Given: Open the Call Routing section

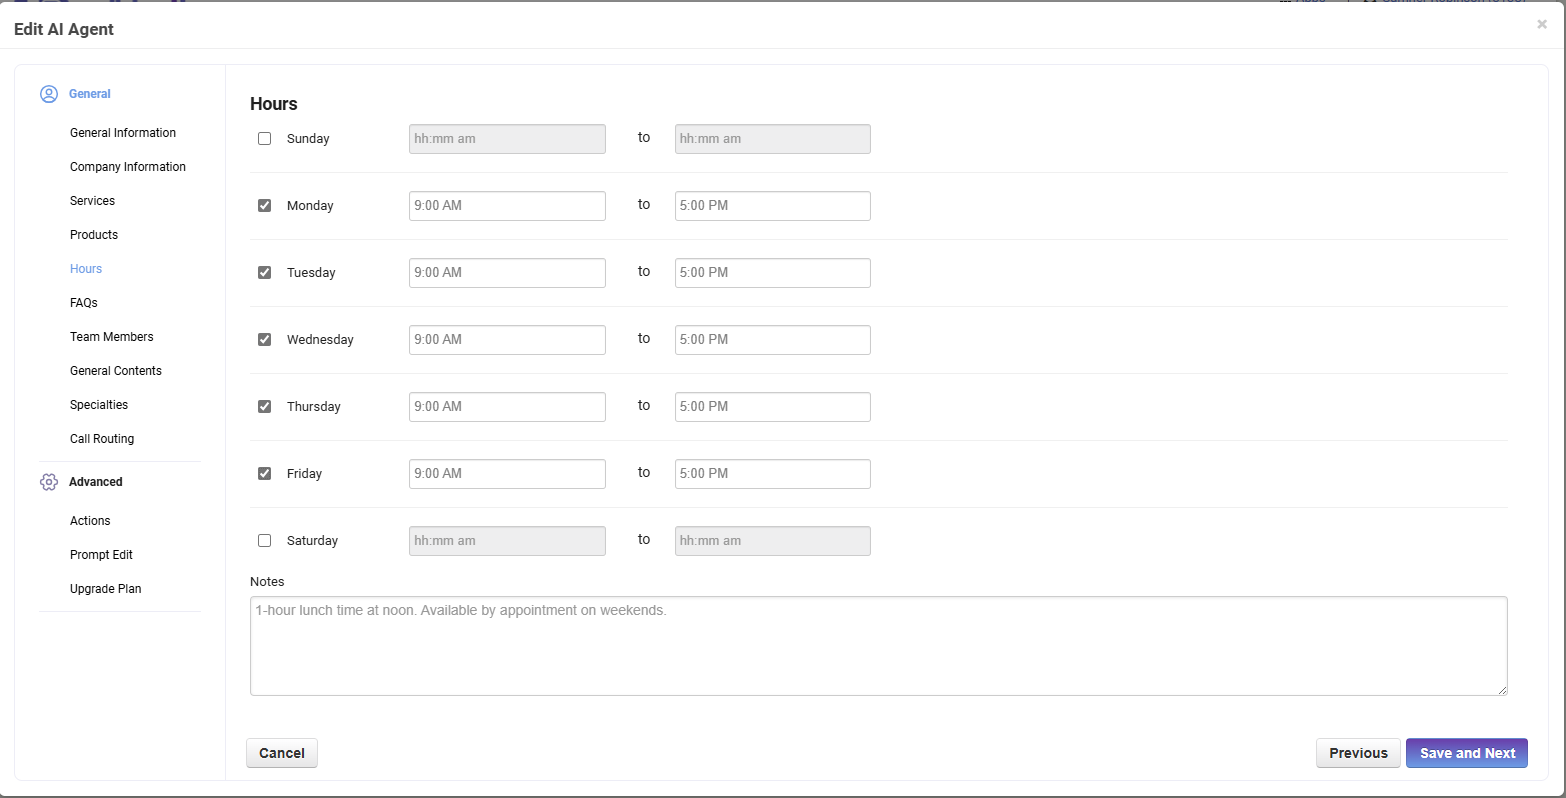Looking at the screenshot, I should coord(102,439).
